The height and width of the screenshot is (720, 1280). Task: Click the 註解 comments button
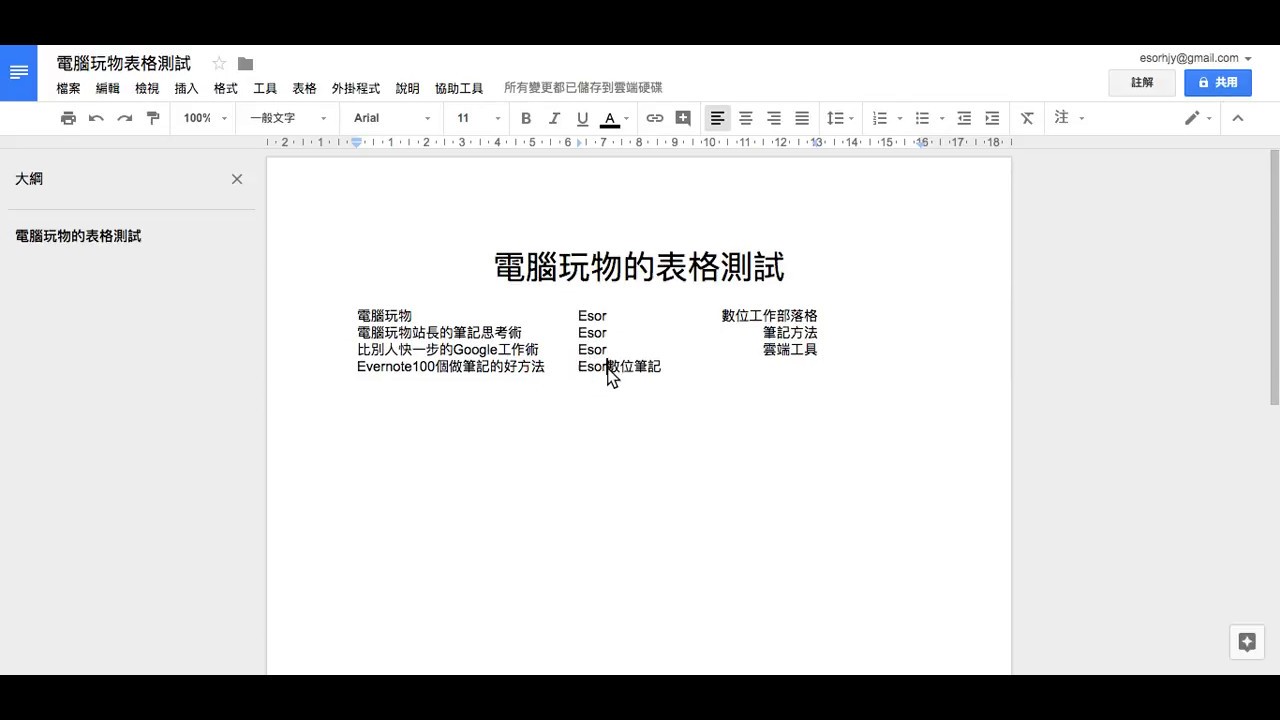[1141, 83]
